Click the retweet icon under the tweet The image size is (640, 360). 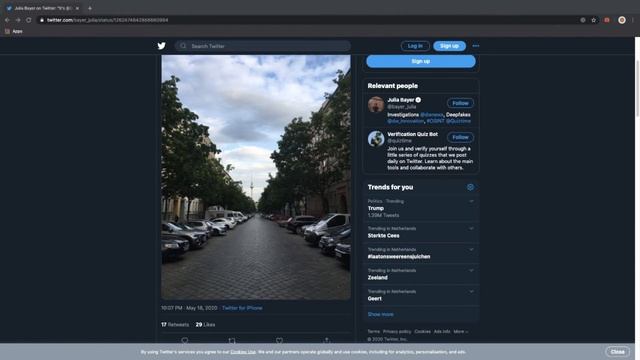click(x=232, y=340)
